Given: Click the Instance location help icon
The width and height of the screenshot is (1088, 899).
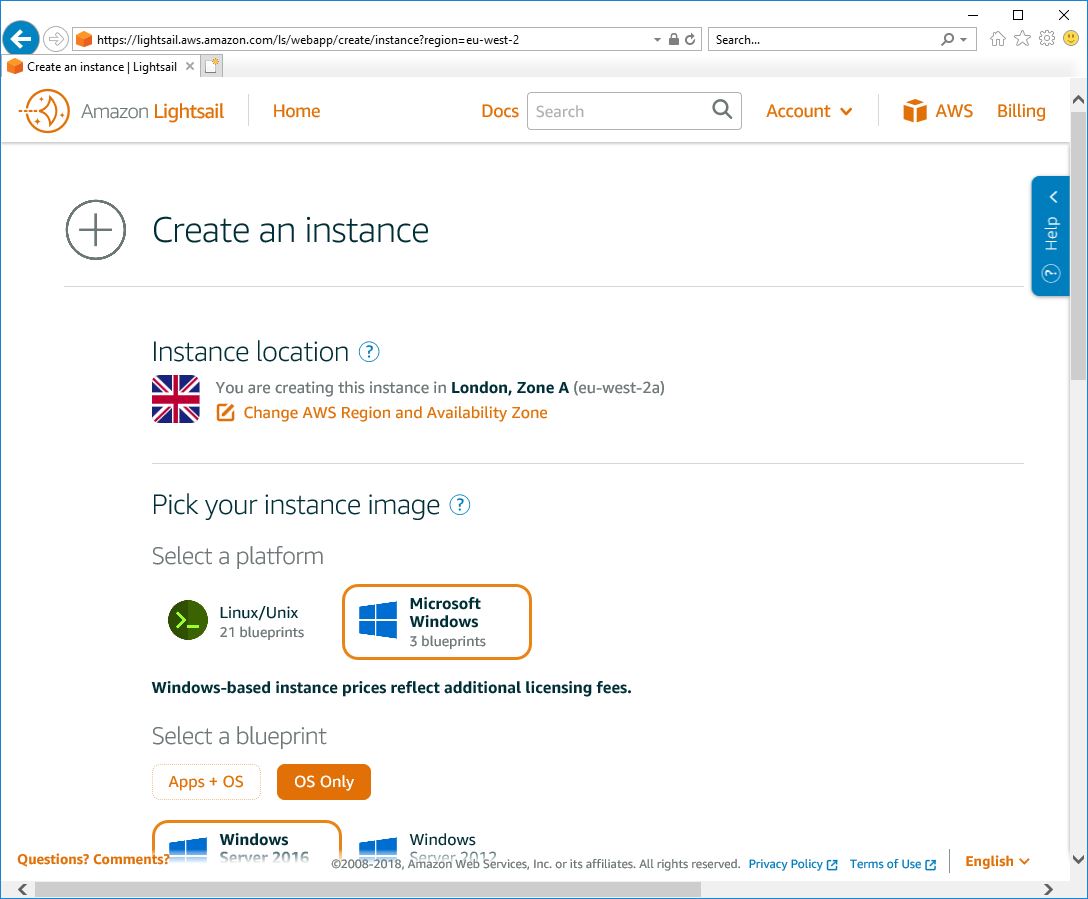Looking at the screenshot, I should [369, 352].
